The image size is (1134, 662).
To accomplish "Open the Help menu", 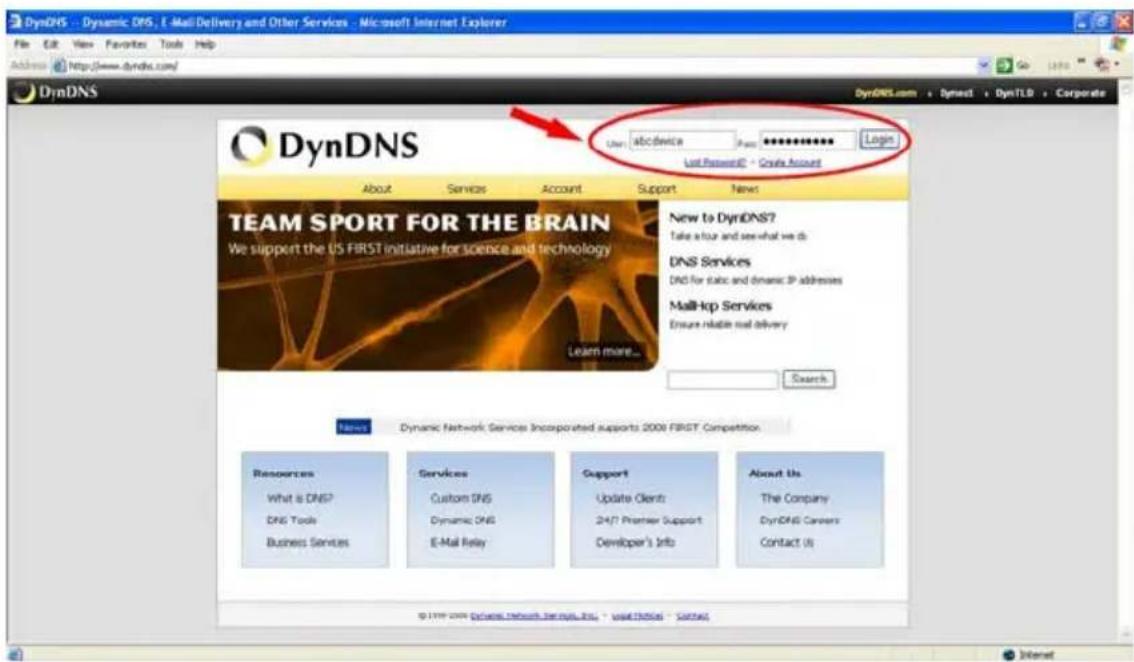I will (205, 44).
